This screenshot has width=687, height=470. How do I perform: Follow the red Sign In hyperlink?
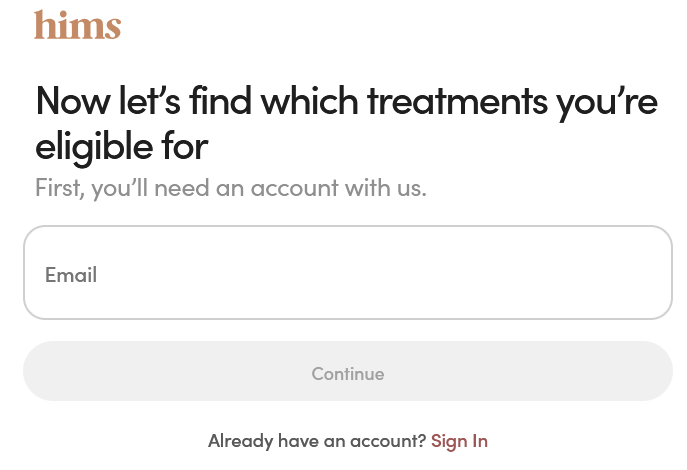tap(459, 440)
